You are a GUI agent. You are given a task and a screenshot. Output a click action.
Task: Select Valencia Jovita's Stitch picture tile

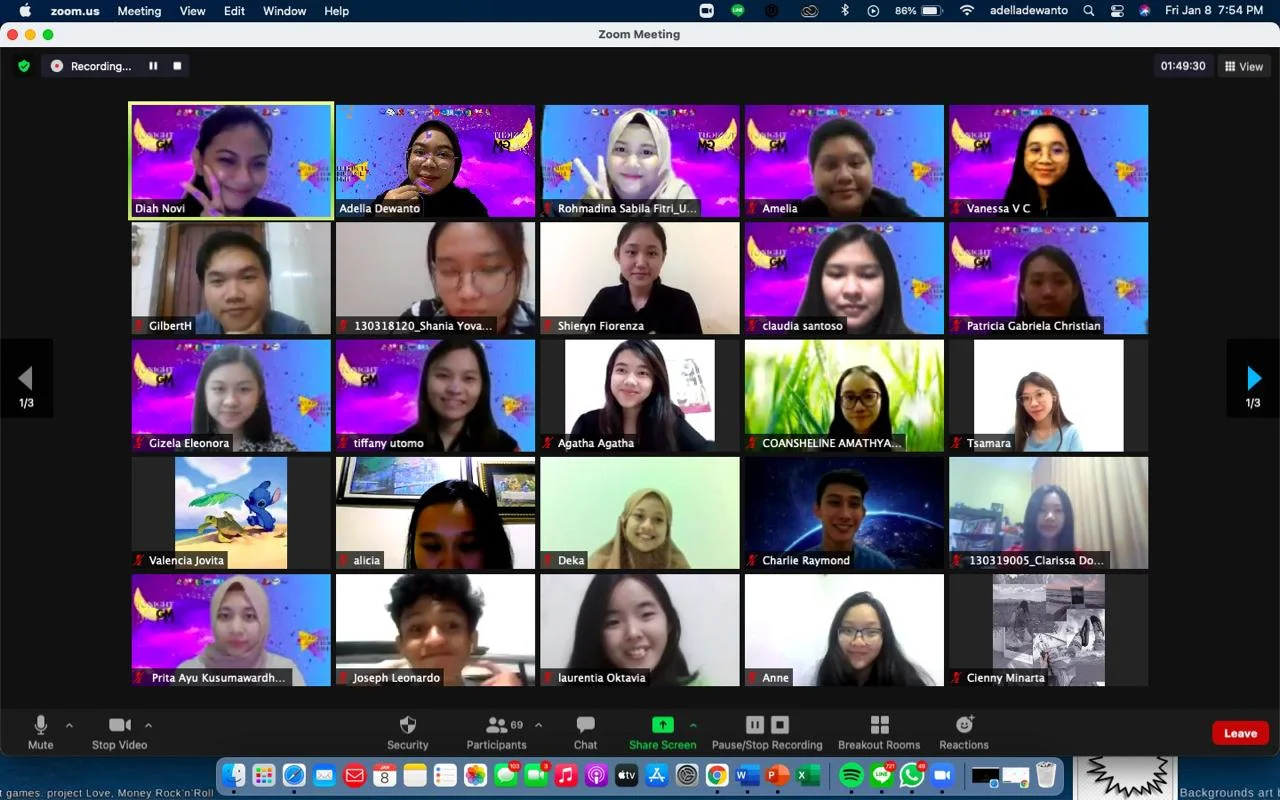[x=231, y=513]
